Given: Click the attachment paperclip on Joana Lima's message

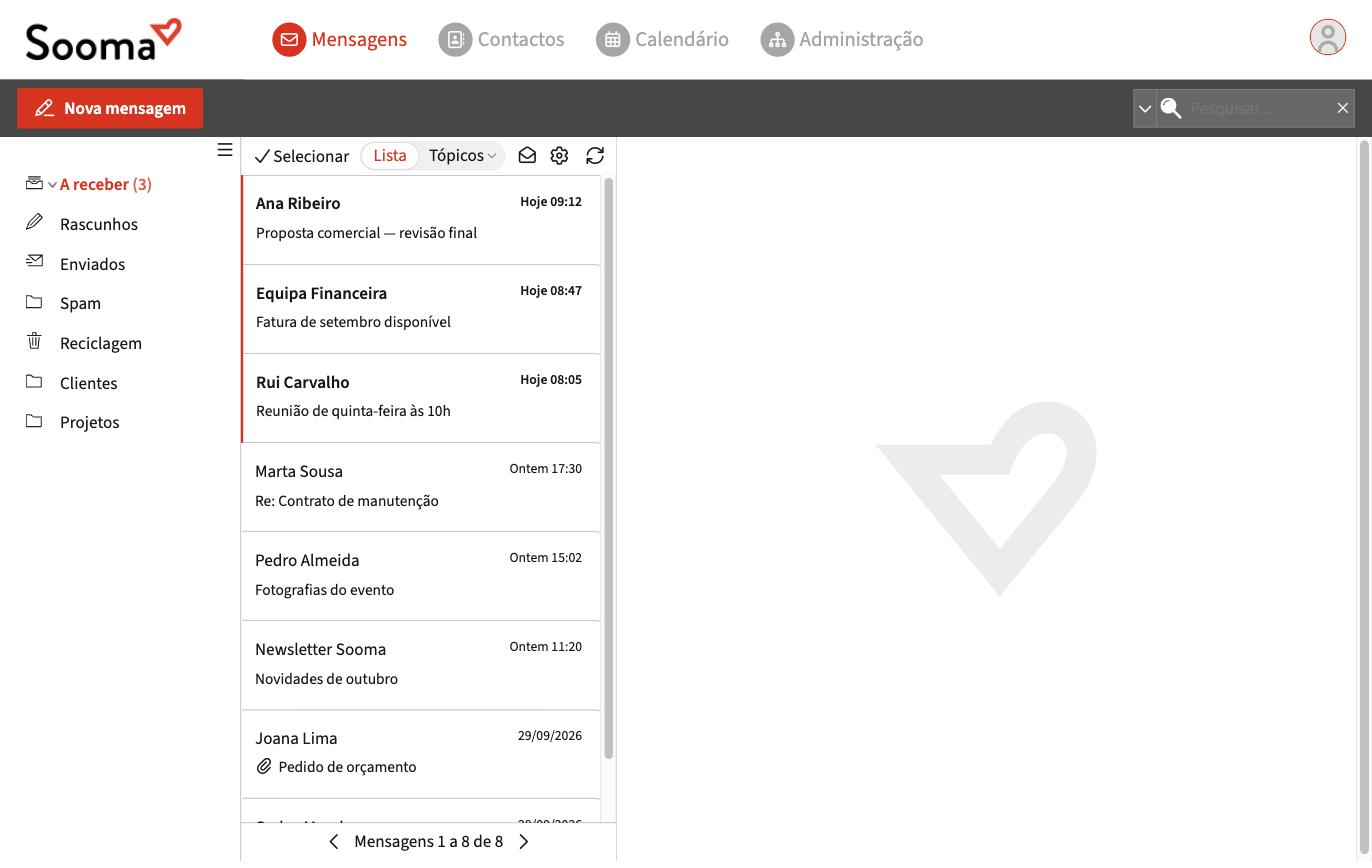Looking at the screenshot, I should (264, 767).
